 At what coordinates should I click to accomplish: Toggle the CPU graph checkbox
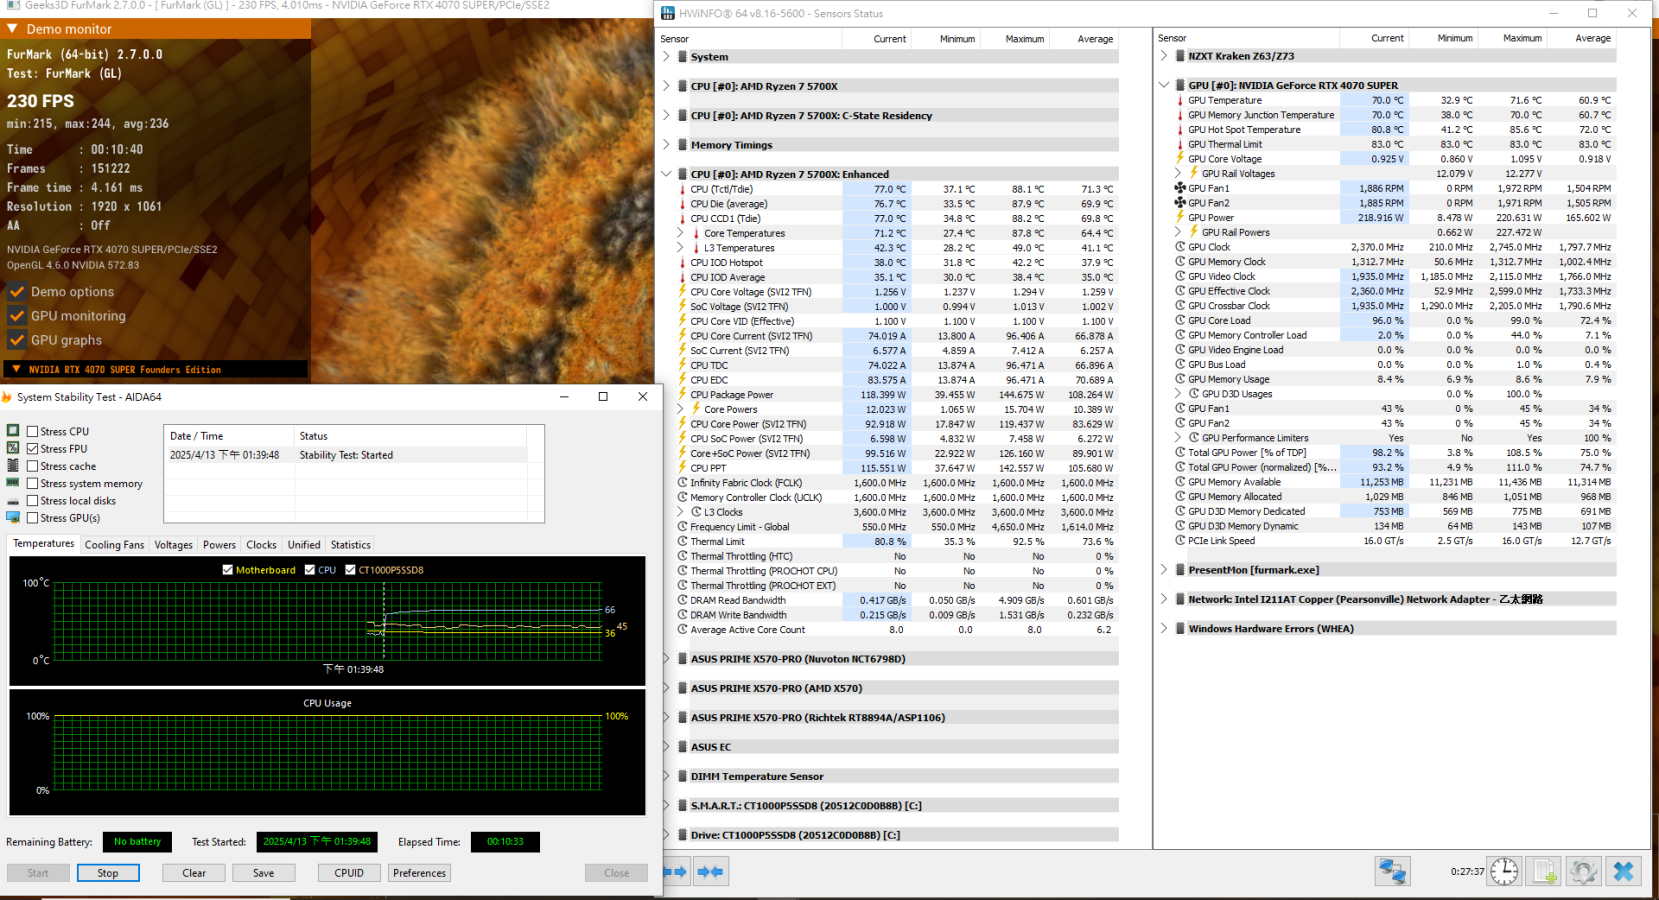point(310,570)
